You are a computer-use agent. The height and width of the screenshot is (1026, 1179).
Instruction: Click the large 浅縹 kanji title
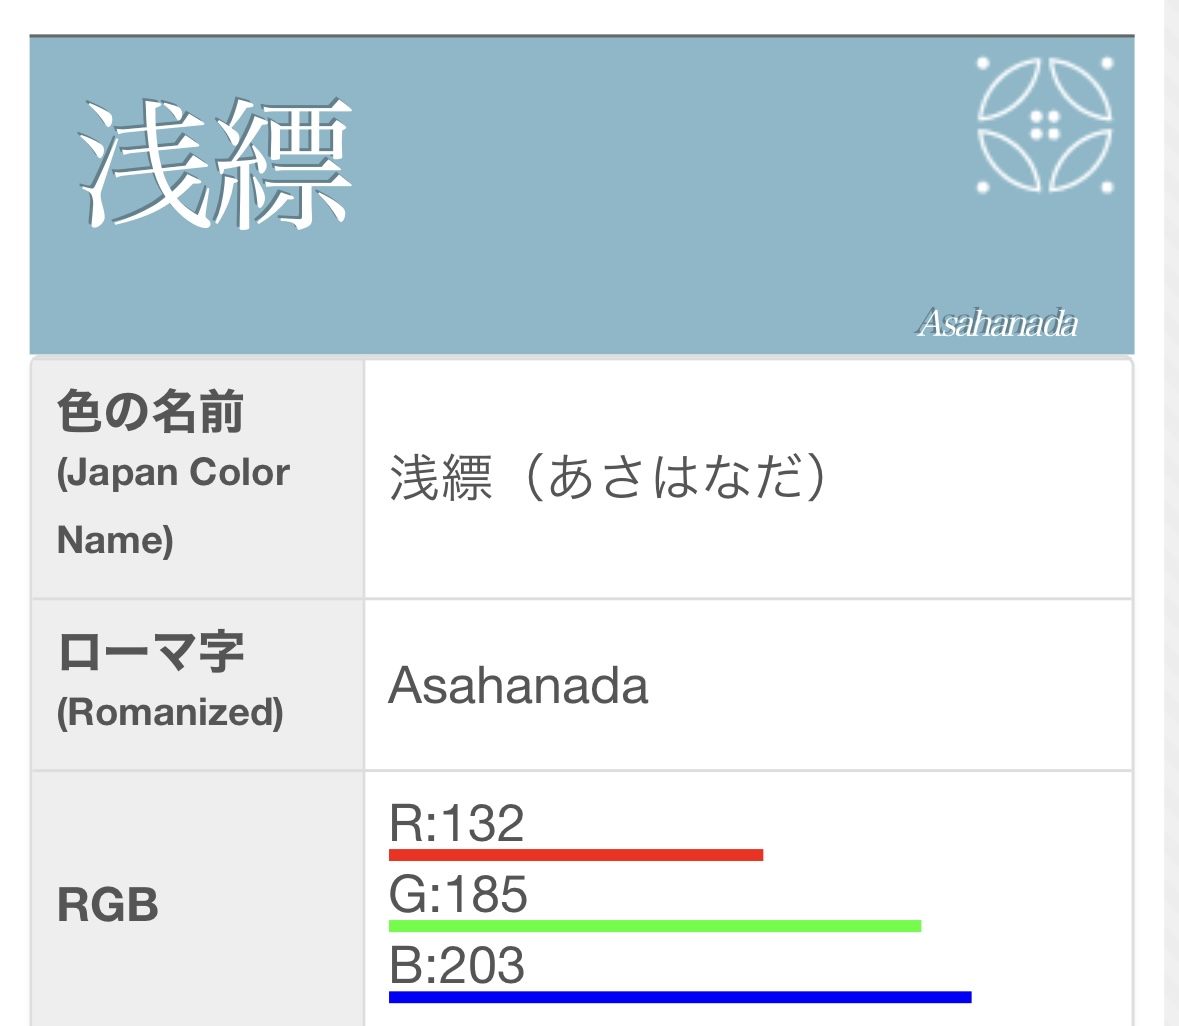[x=214, y=164]
